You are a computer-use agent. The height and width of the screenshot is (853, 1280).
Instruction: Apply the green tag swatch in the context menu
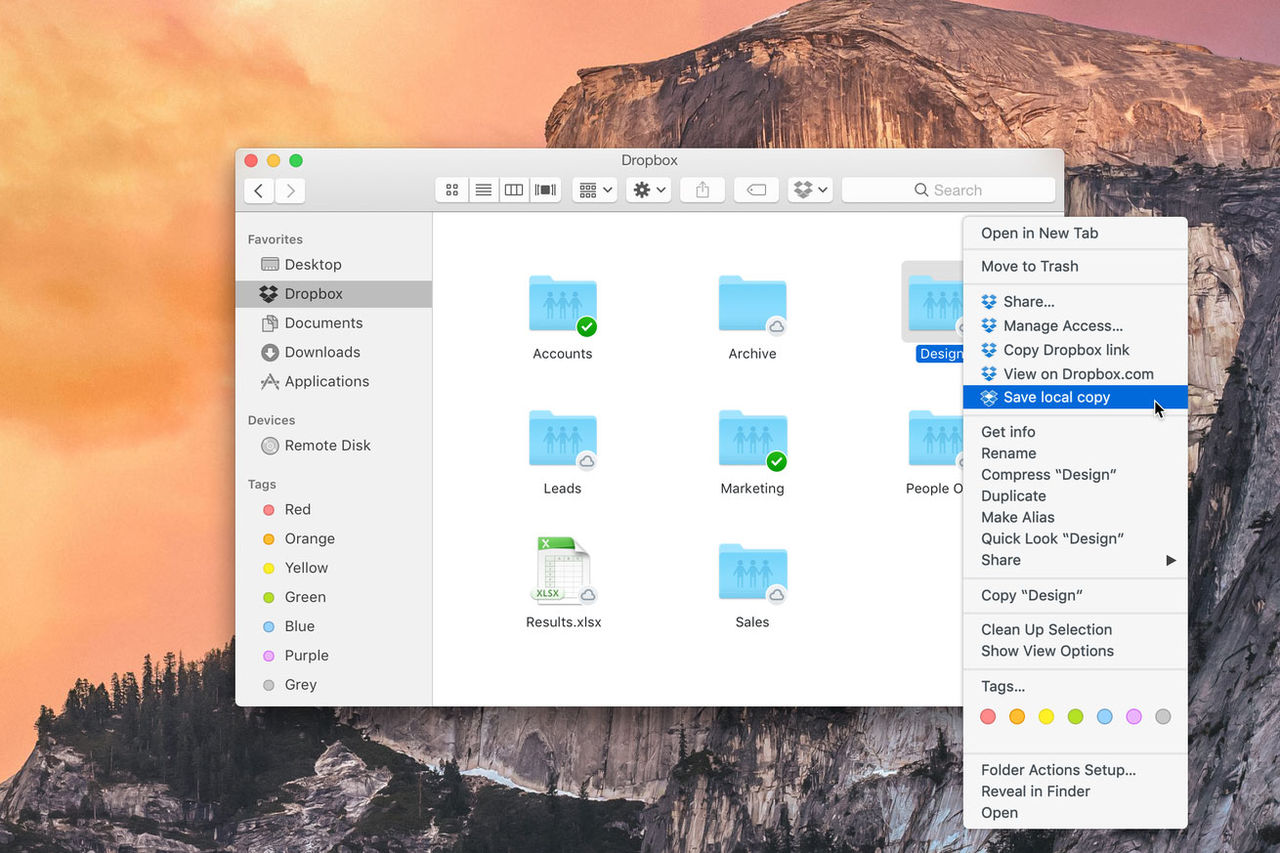[x=1075, y=717]
